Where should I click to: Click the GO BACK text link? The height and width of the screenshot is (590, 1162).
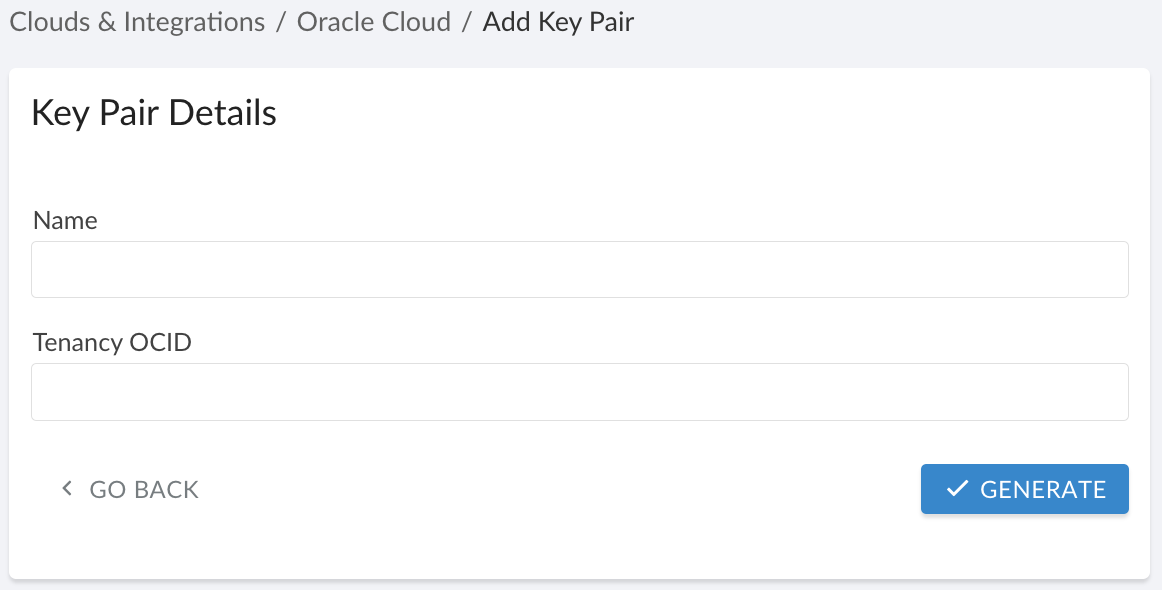coord(144,489)
